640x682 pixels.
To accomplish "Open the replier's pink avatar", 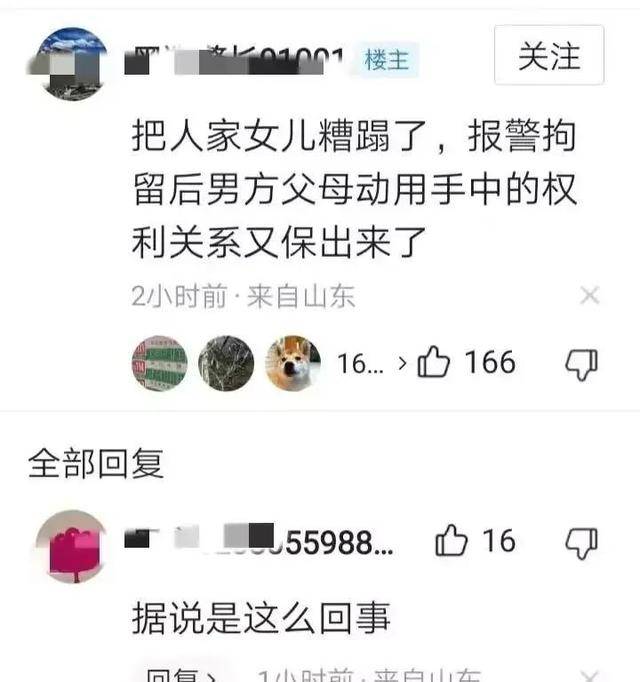I will 71,546.
